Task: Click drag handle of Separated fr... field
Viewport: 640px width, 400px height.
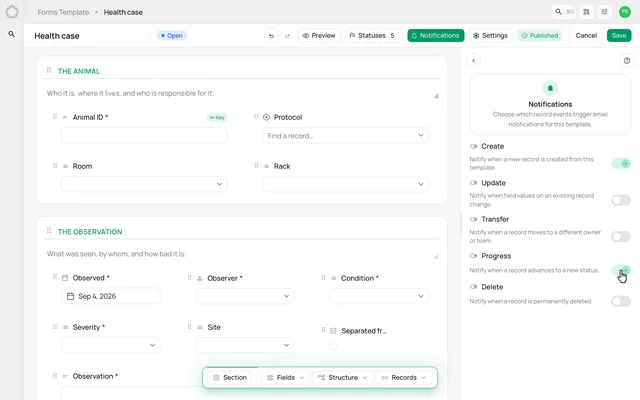Action: [323, 329]
